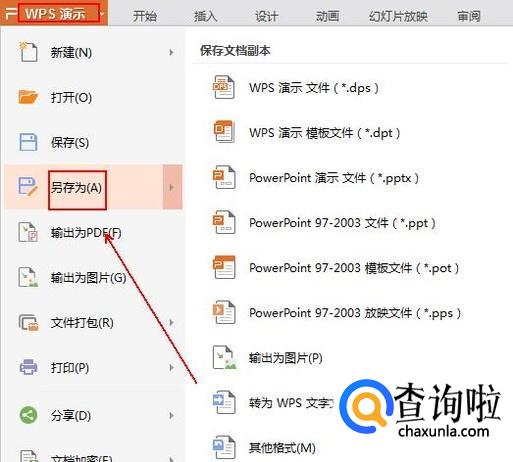
Task: Open the 插入 ribbon tab
Action: [x=206, y=15]
